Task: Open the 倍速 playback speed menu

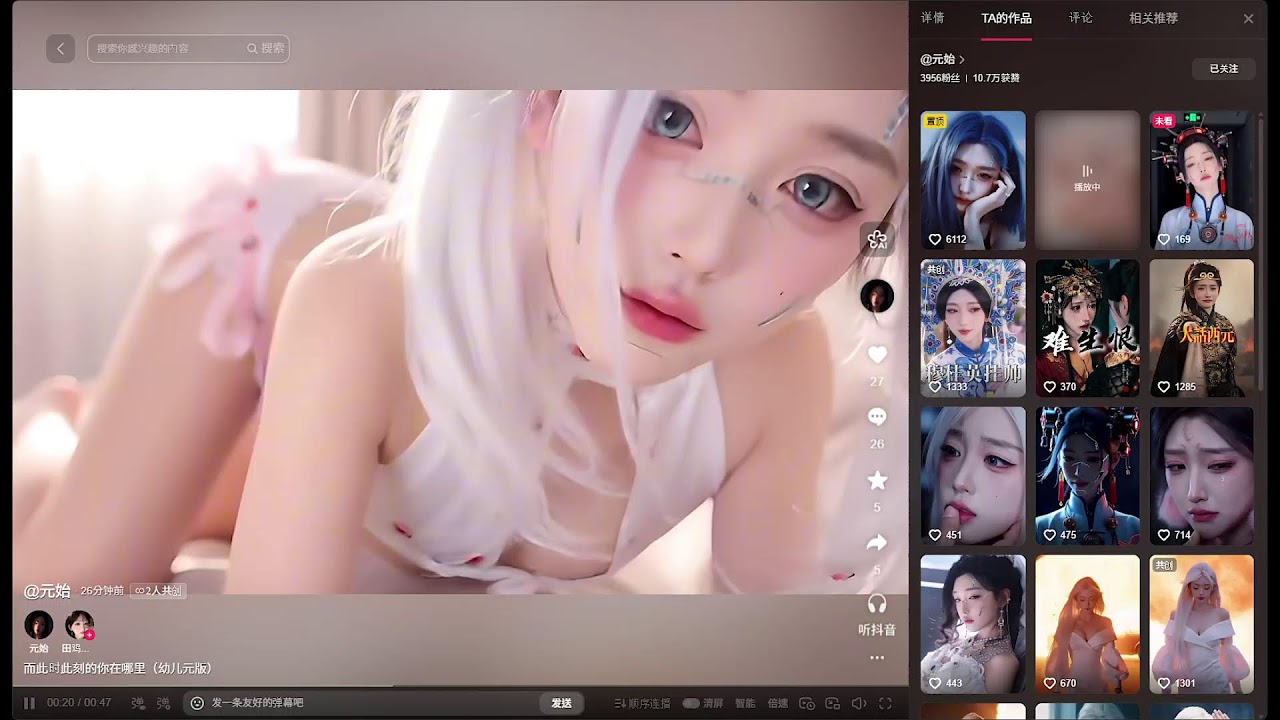Action: tap(778, 703)
